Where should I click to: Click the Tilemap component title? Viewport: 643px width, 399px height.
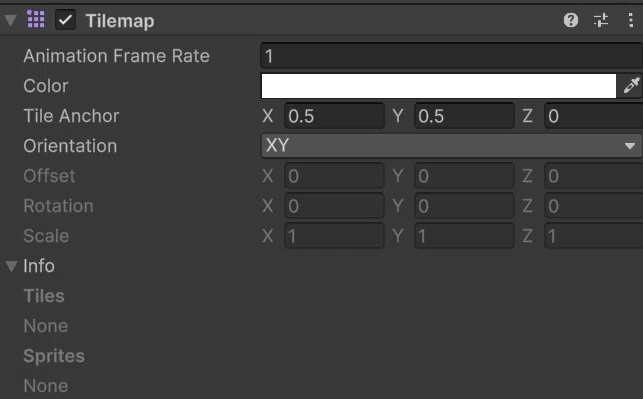pos(120,21)
